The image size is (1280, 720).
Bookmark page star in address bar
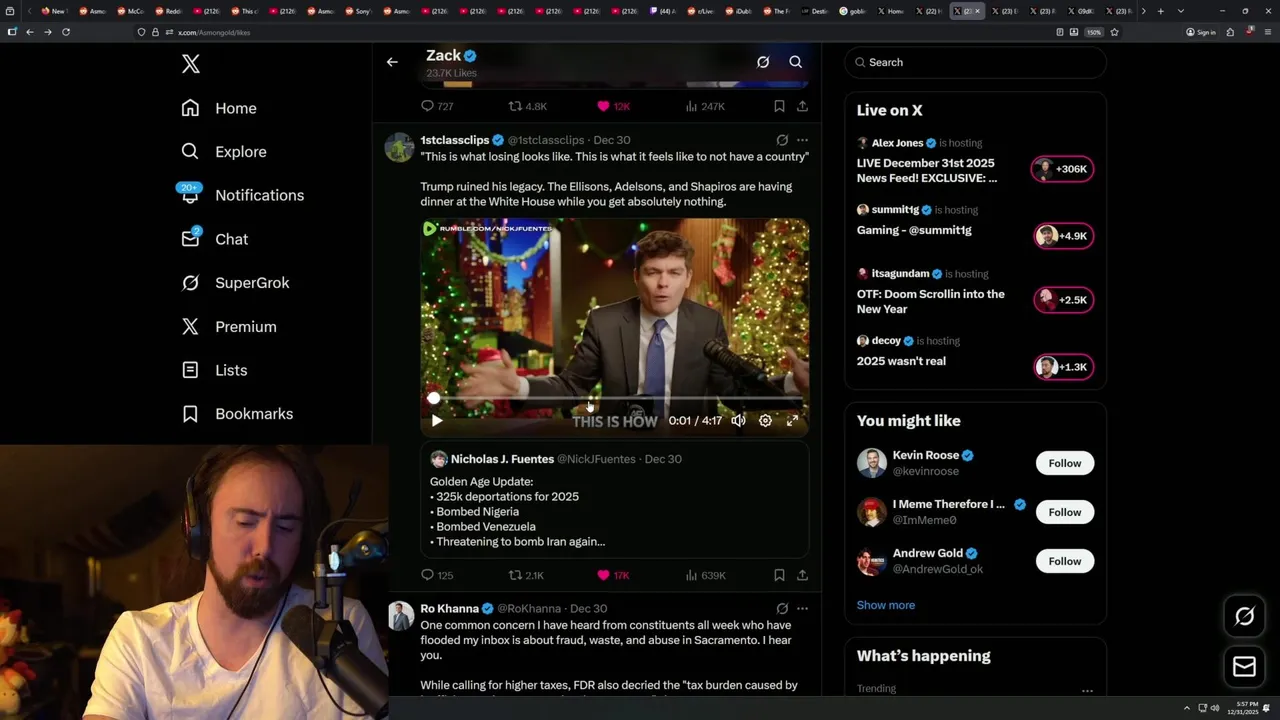tap(1114, 32)
